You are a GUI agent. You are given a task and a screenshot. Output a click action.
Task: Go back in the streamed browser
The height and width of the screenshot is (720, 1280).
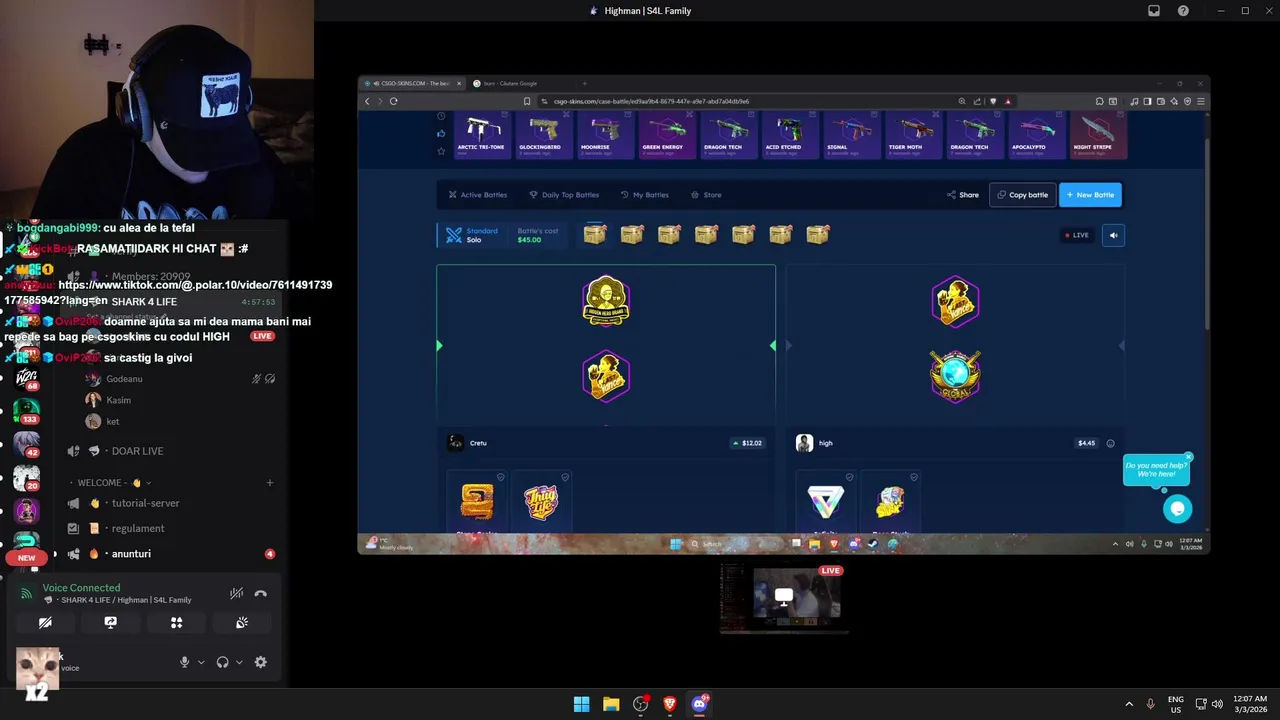[367, 101]
